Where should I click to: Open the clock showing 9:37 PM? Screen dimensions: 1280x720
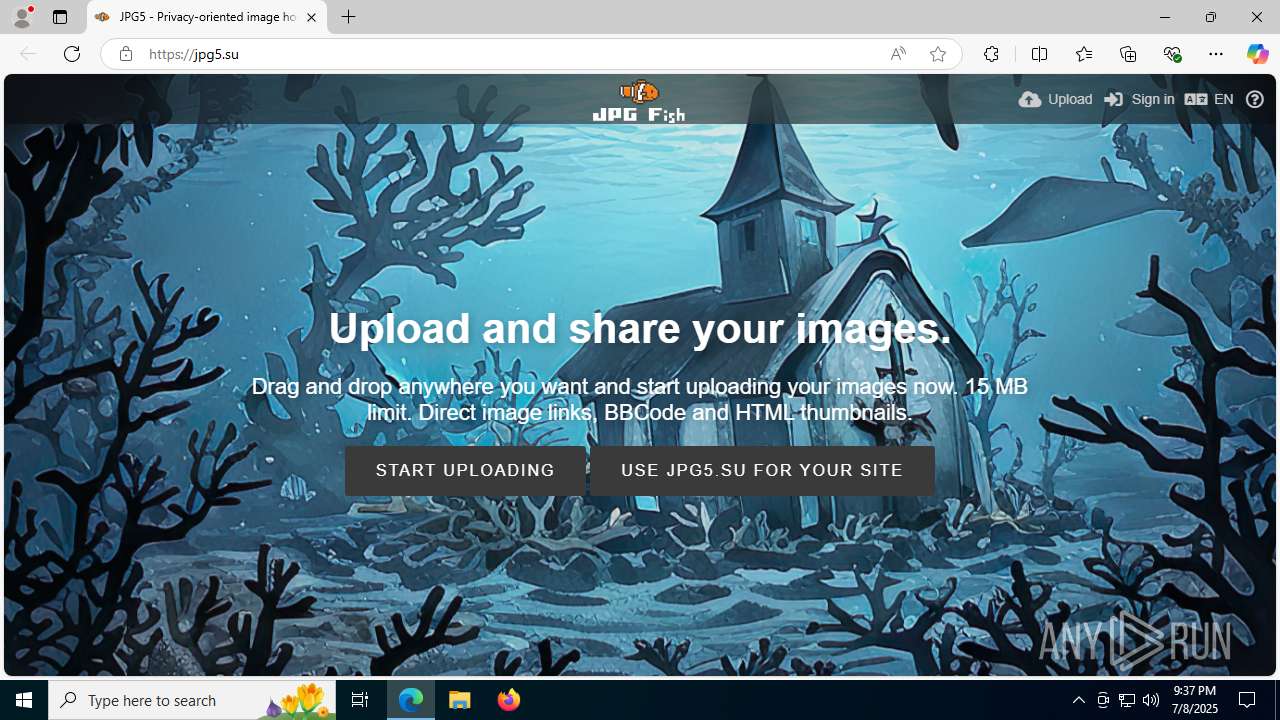coord(1195,700)
